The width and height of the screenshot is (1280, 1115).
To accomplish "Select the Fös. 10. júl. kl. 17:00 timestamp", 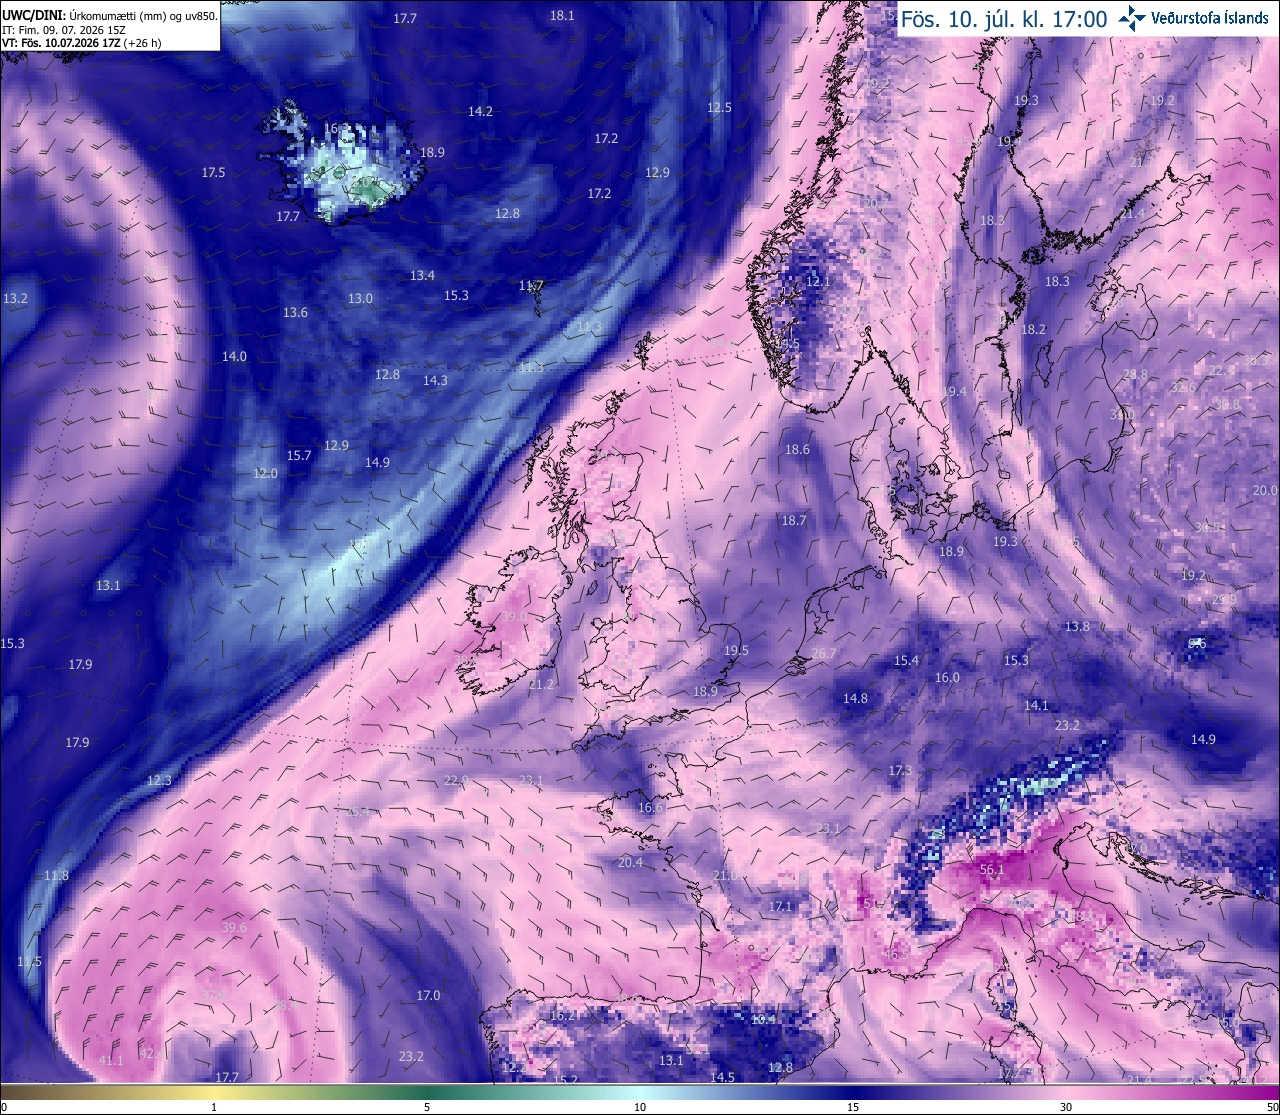I will (1004, 19).
